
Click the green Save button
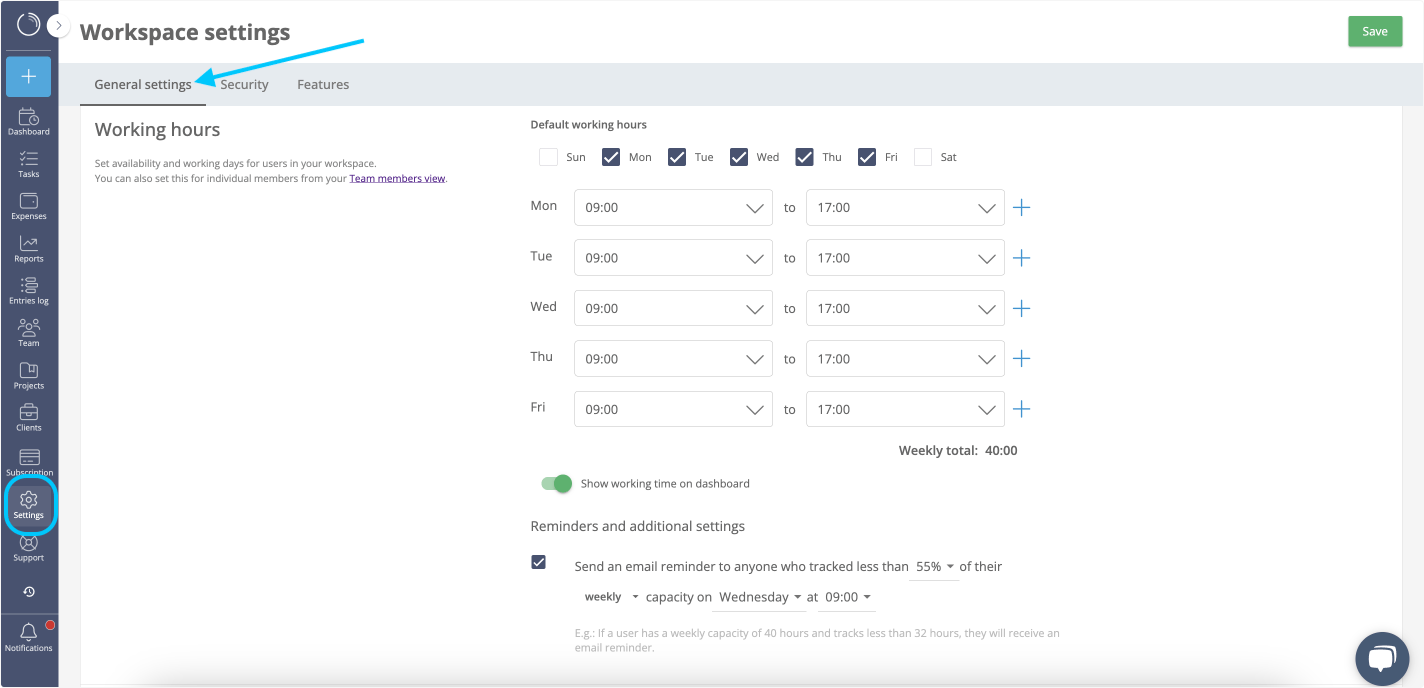pyautogui.click(x=1375, y=31)
